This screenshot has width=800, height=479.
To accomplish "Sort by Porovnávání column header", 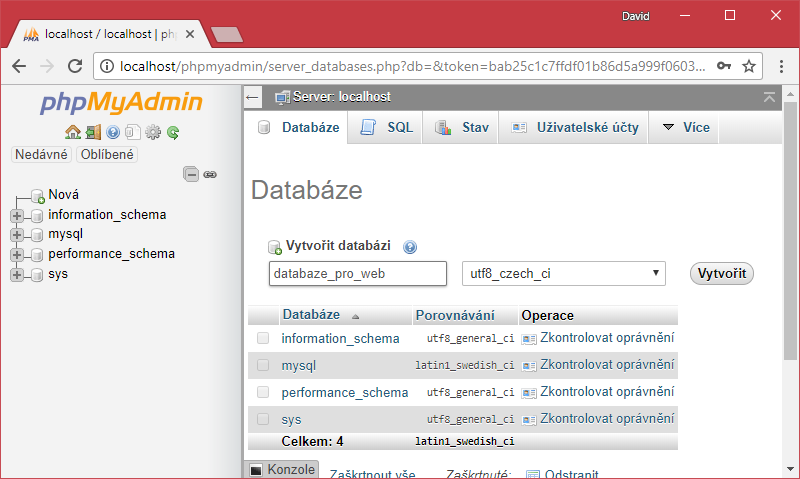I will (x=455, y=316).
